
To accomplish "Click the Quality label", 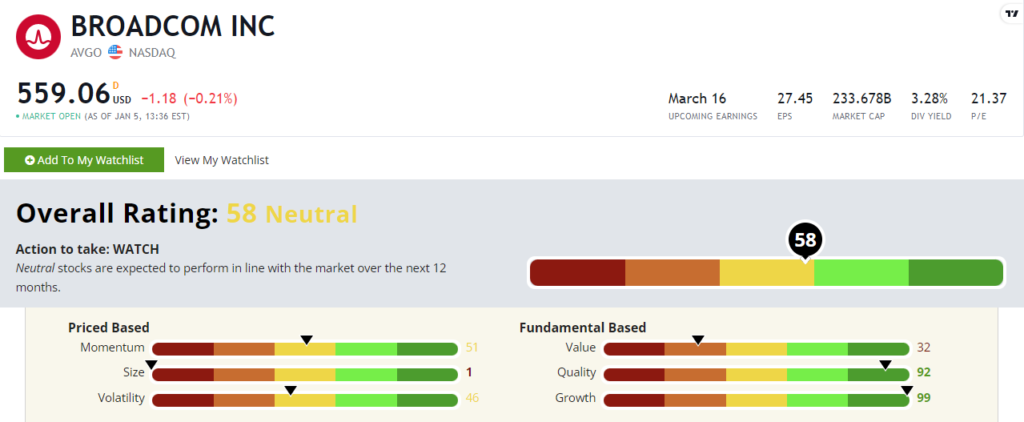I will tap(576, 373).
